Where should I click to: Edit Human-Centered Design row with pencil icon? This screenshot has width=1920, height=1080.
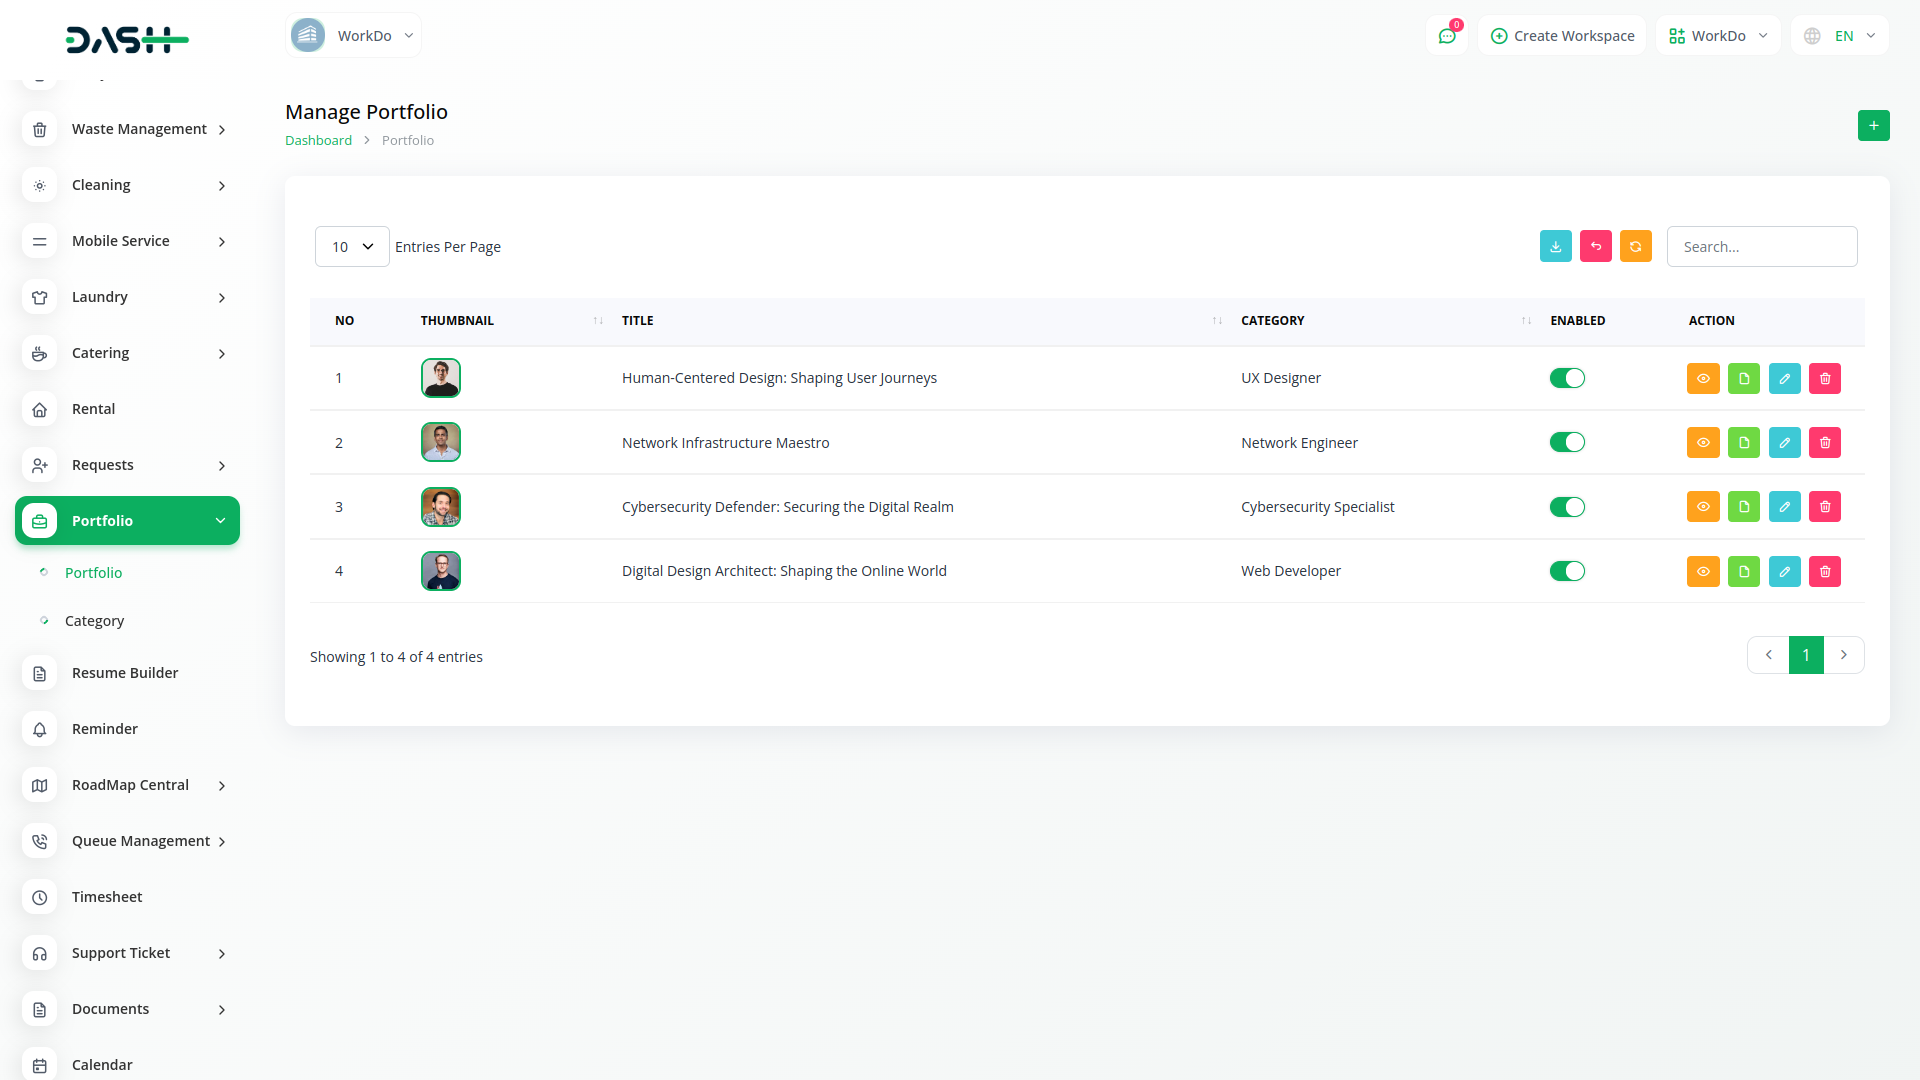(x=1784, y=379)
